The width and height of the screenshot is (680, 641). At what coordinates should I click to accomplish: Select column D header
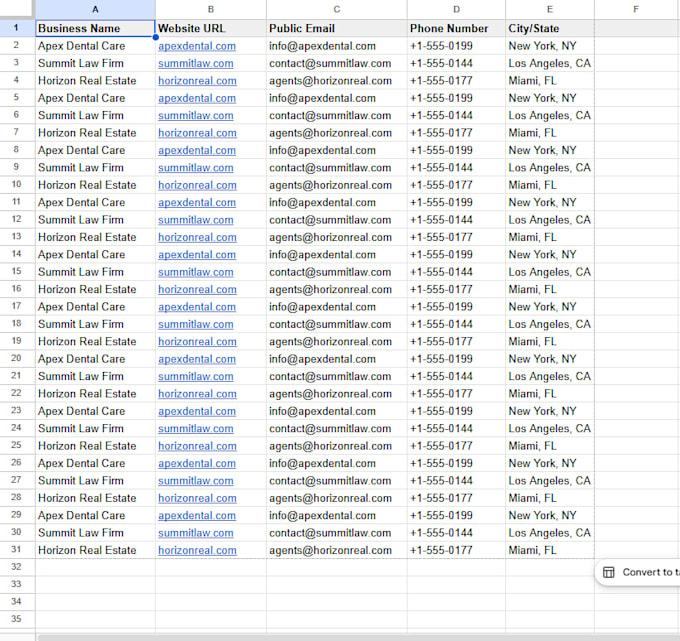[456, 9]
